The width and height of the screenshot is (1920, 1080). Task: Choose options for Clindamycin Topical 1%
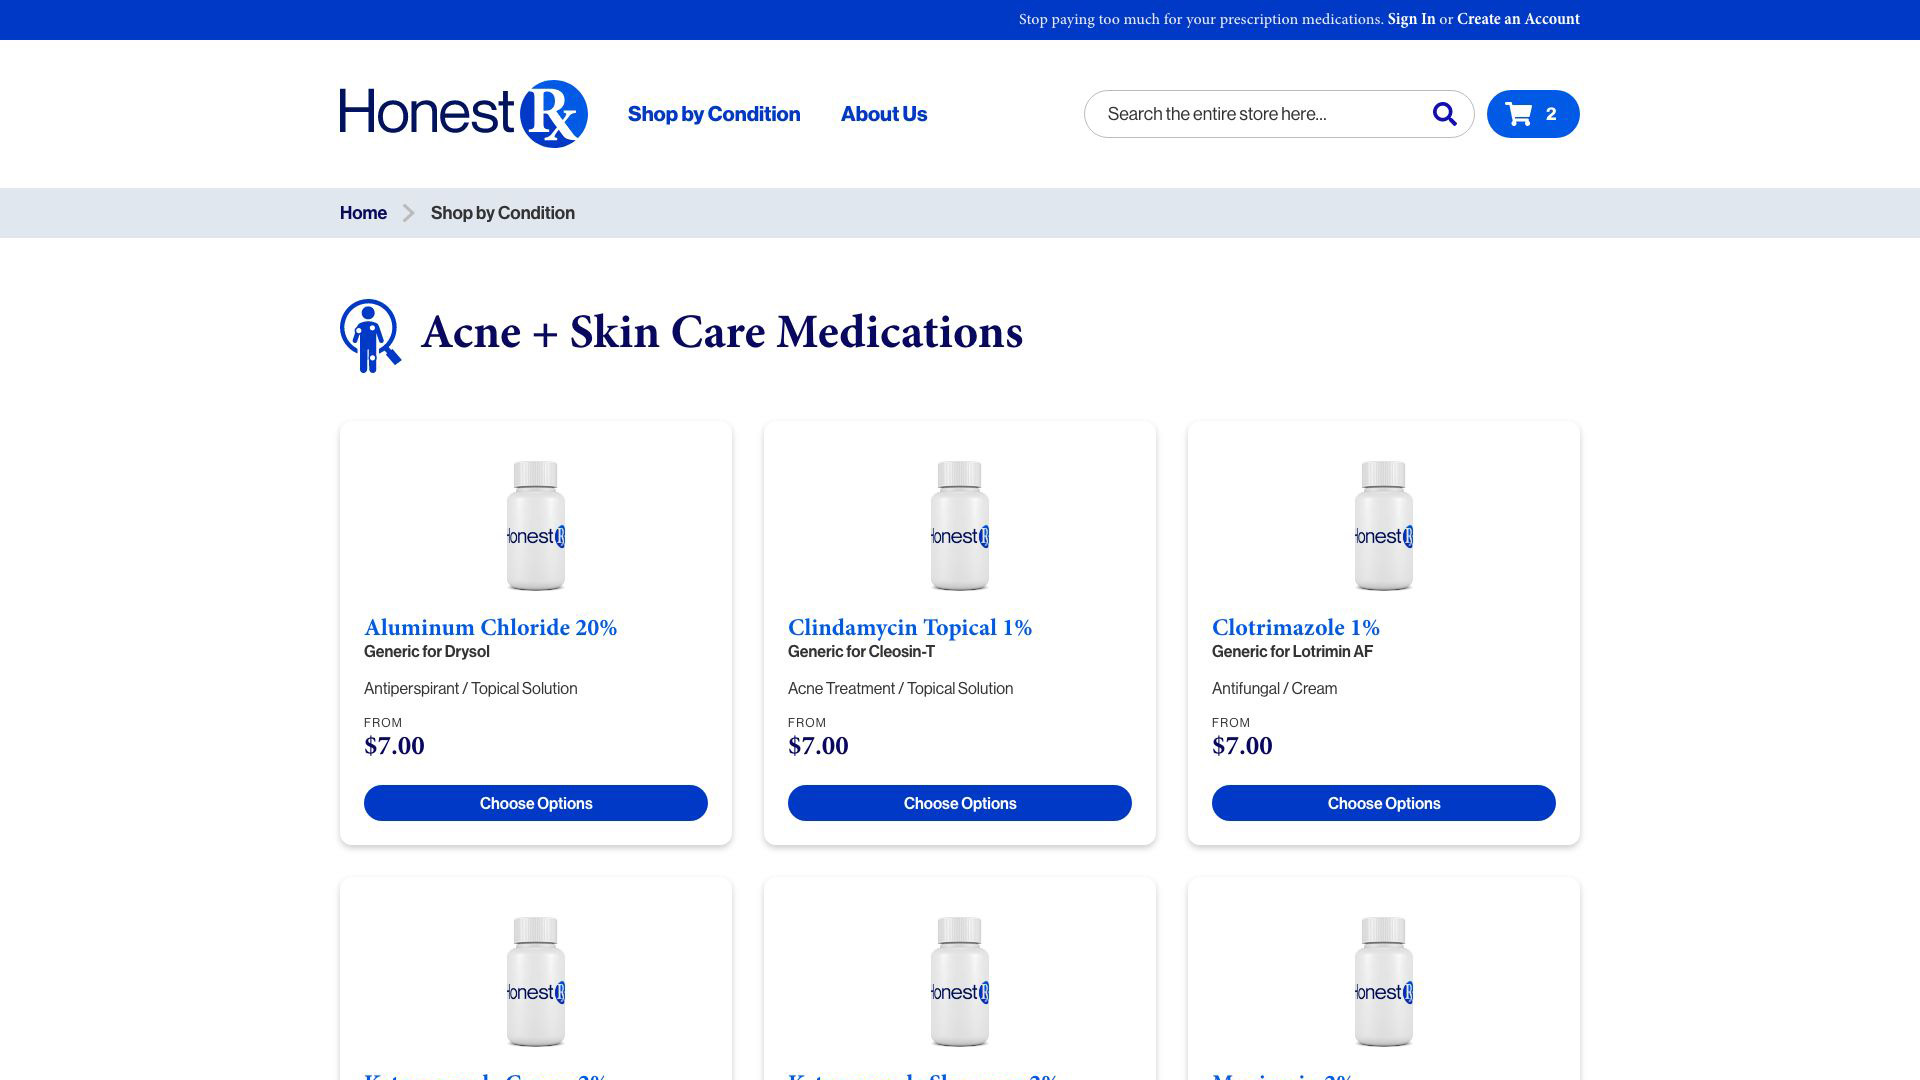(x=960, y=803)
